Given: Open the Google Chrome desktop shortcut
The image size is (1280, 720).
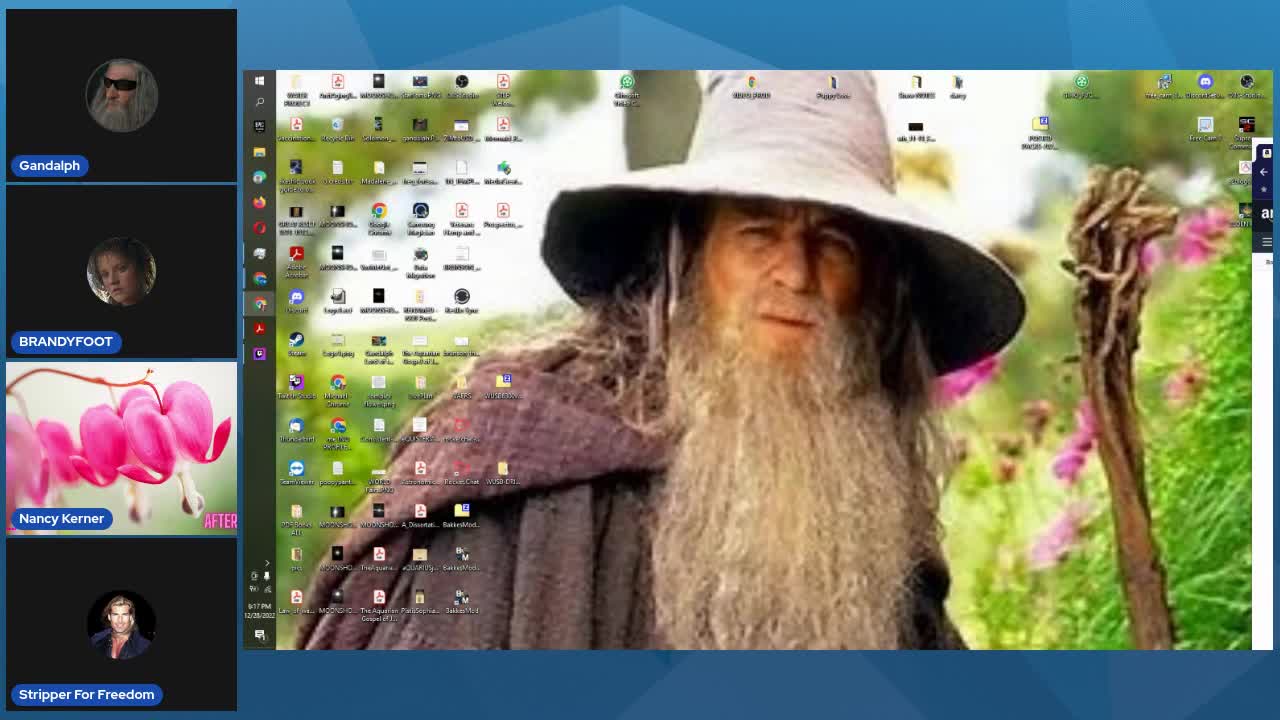Looking at the screenshot, I should pos(379,217).
